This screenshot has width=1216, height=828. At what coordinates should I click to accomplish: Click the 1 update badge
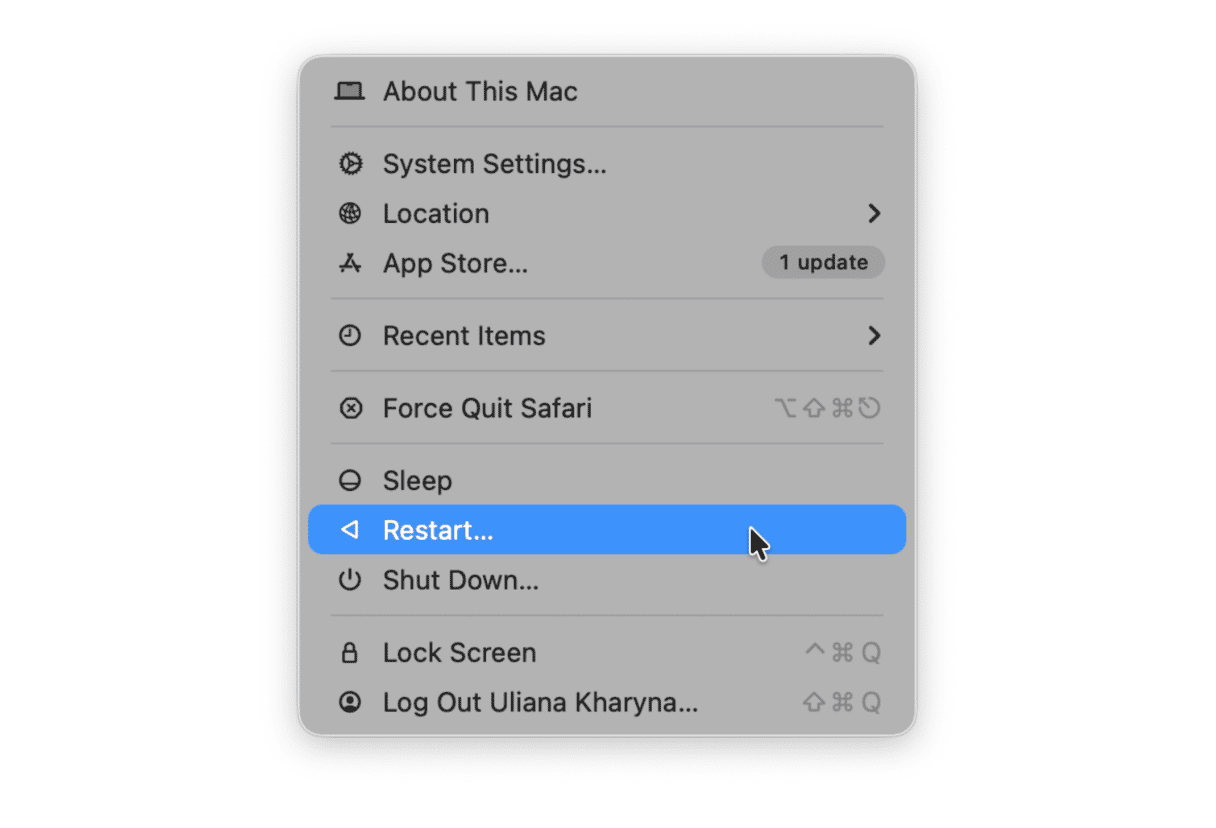[822, 262]
